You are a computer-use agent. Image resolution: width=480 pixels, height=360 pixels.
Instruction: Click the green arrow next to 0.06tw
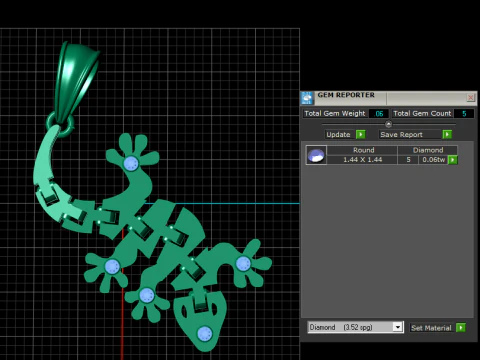(x=452, y=160)
